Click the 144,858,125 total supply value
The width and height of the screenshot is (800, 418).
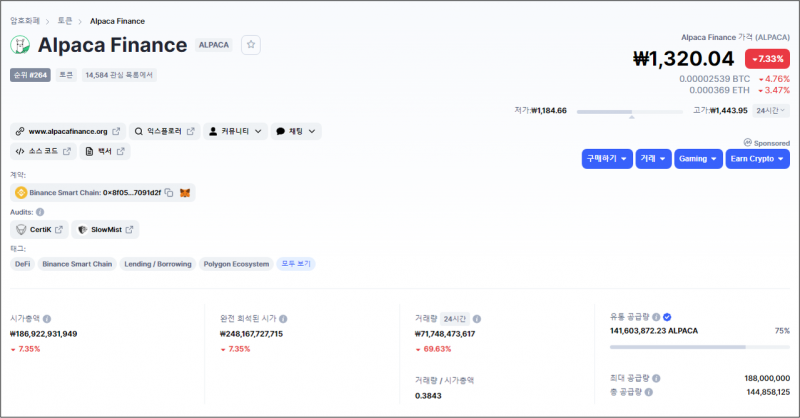pyautogui.click(x=768, y=392)
